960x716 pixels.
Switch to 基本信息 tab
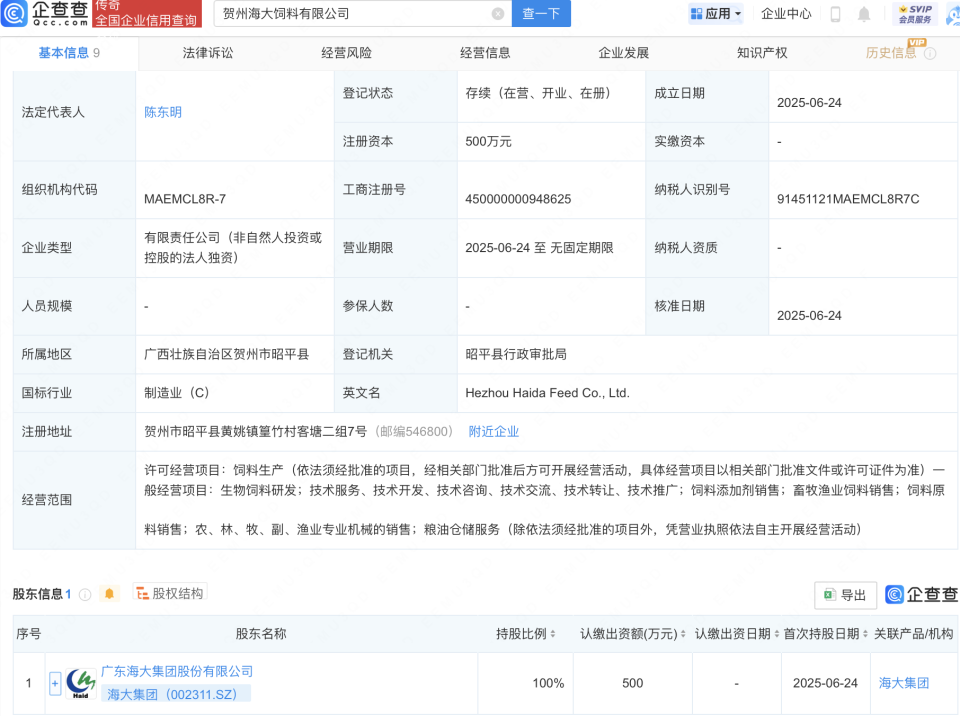69,53
